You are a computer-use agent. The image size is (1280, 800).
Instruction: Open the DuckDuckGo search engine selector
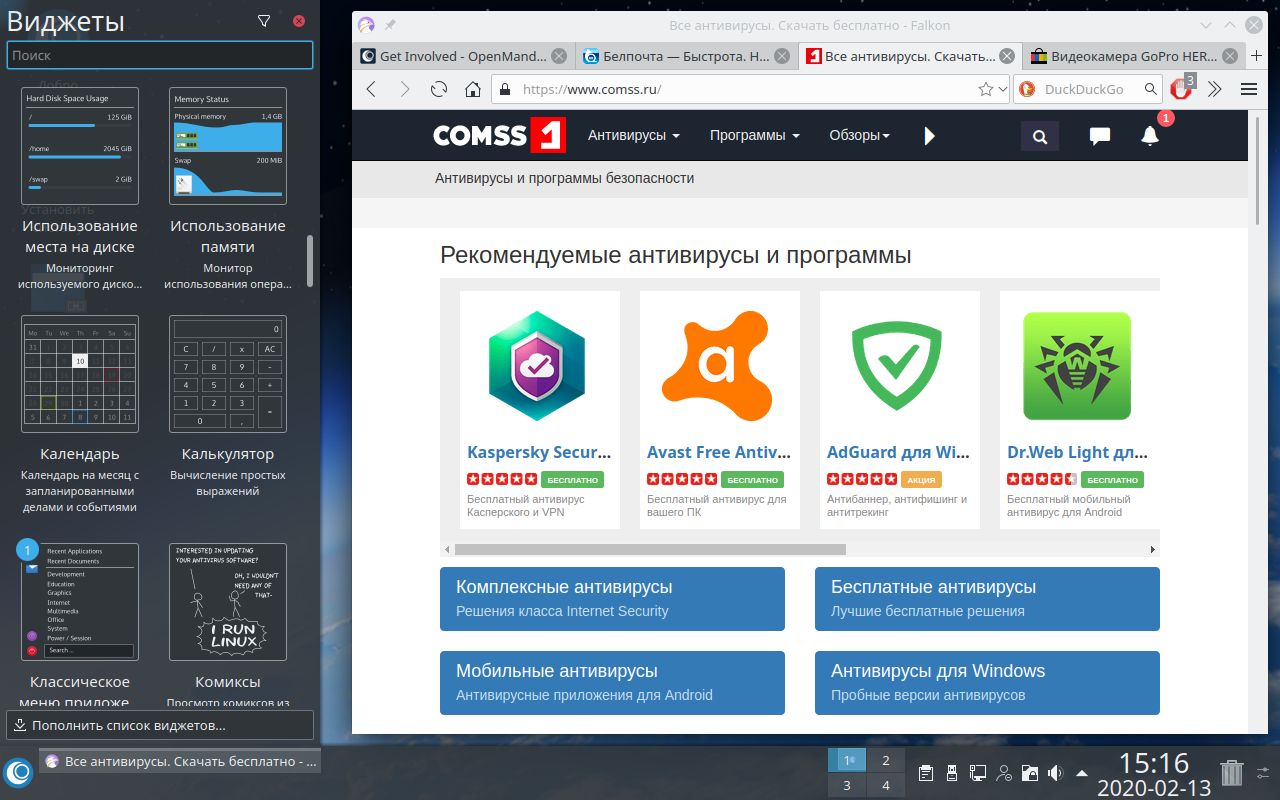pos(1028,89)
